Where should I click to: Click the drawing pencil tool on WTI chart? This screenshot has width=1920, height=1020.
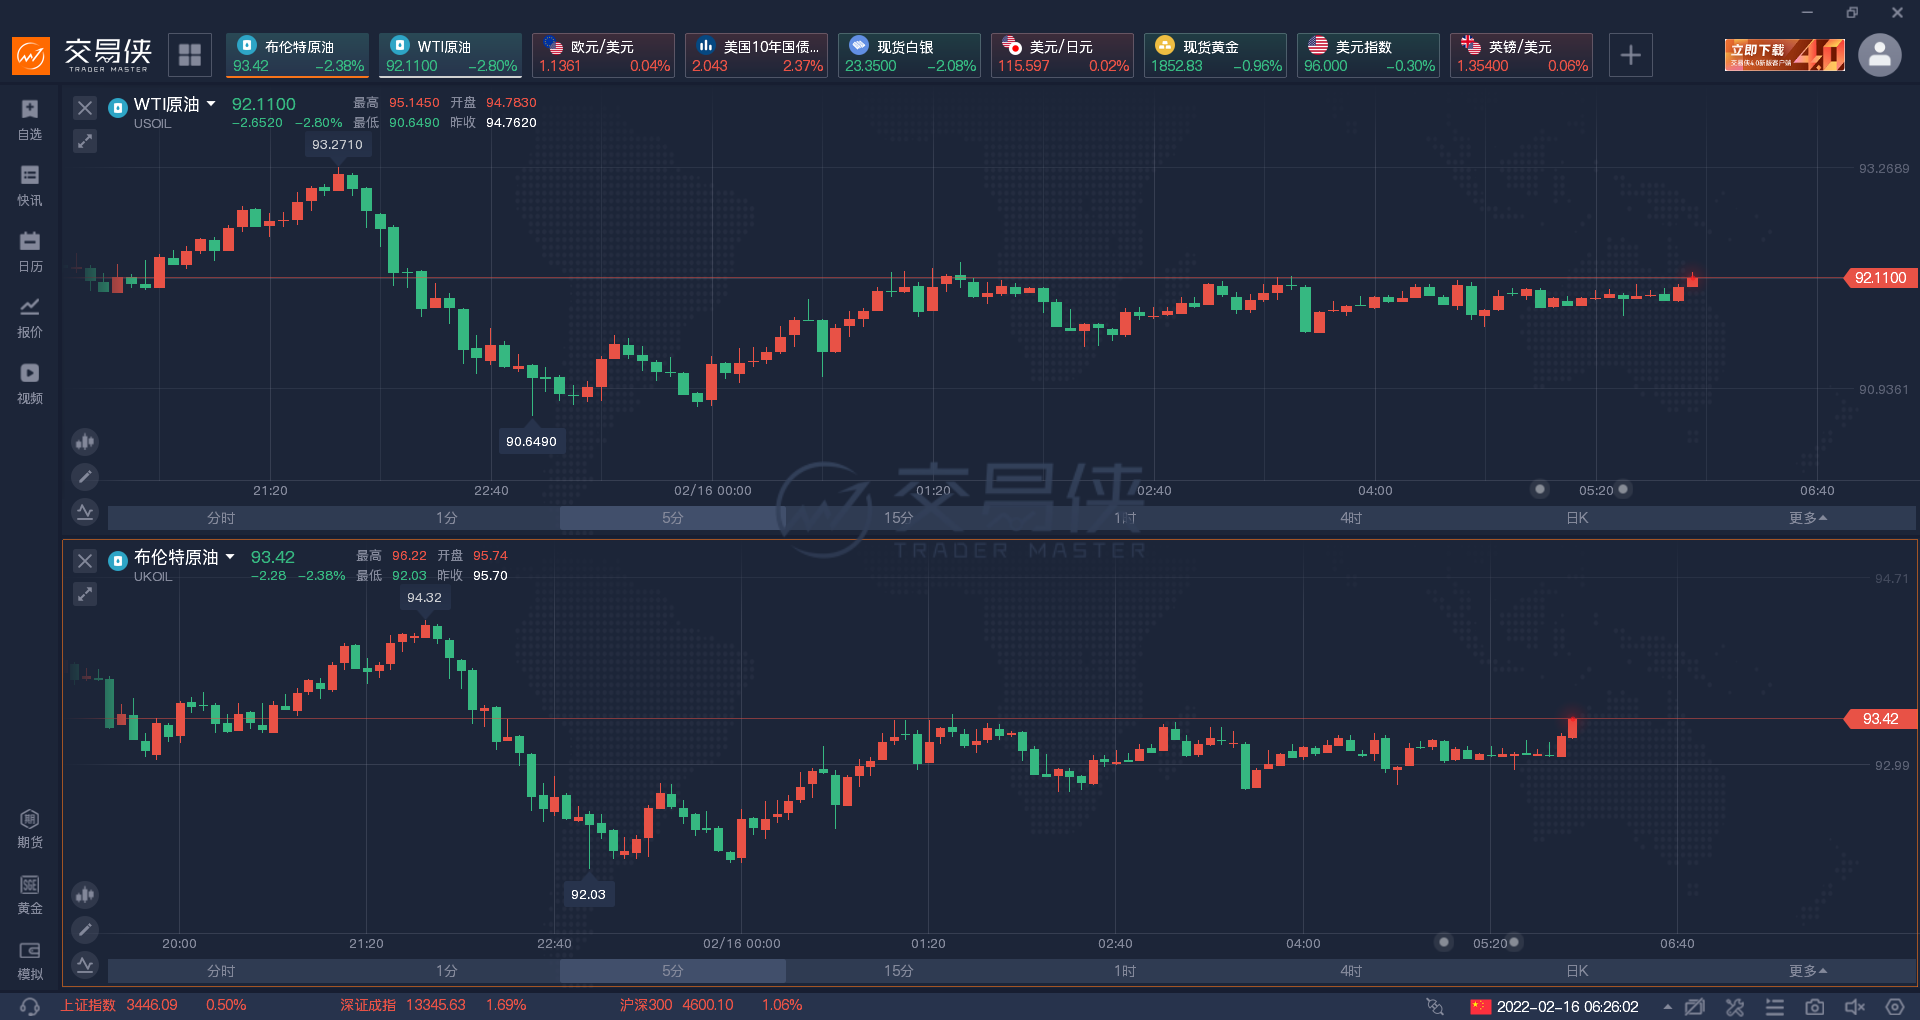pos(85,477)
